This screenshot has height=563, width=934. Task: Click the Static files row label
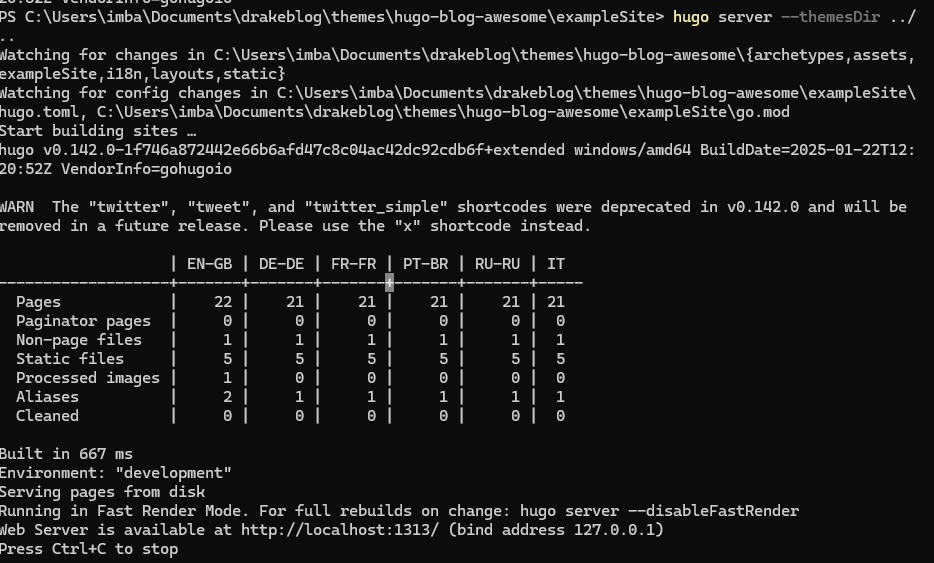pyautogui.click(x=70, y=359)
